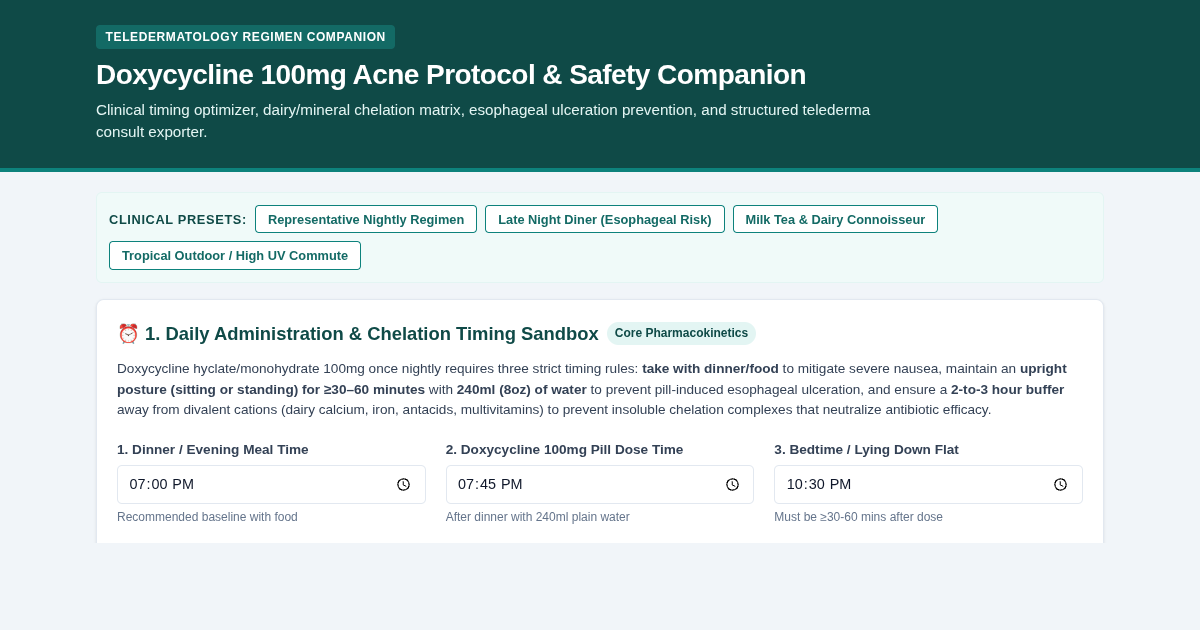Viewport: 1200px width, 630px height.
Task: Click the Core Pharmacokinetics badge
Action: [681, 333]
